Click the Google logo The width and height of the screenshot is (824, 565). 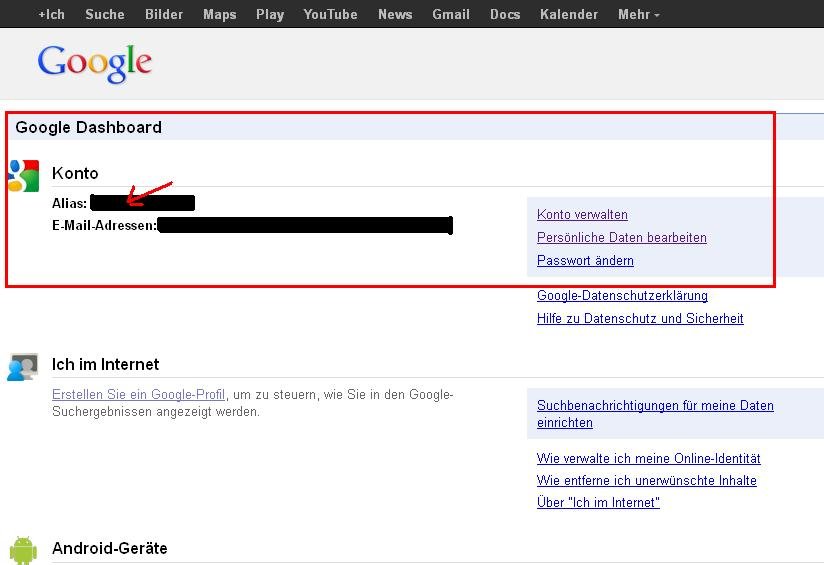pos(95,64)
